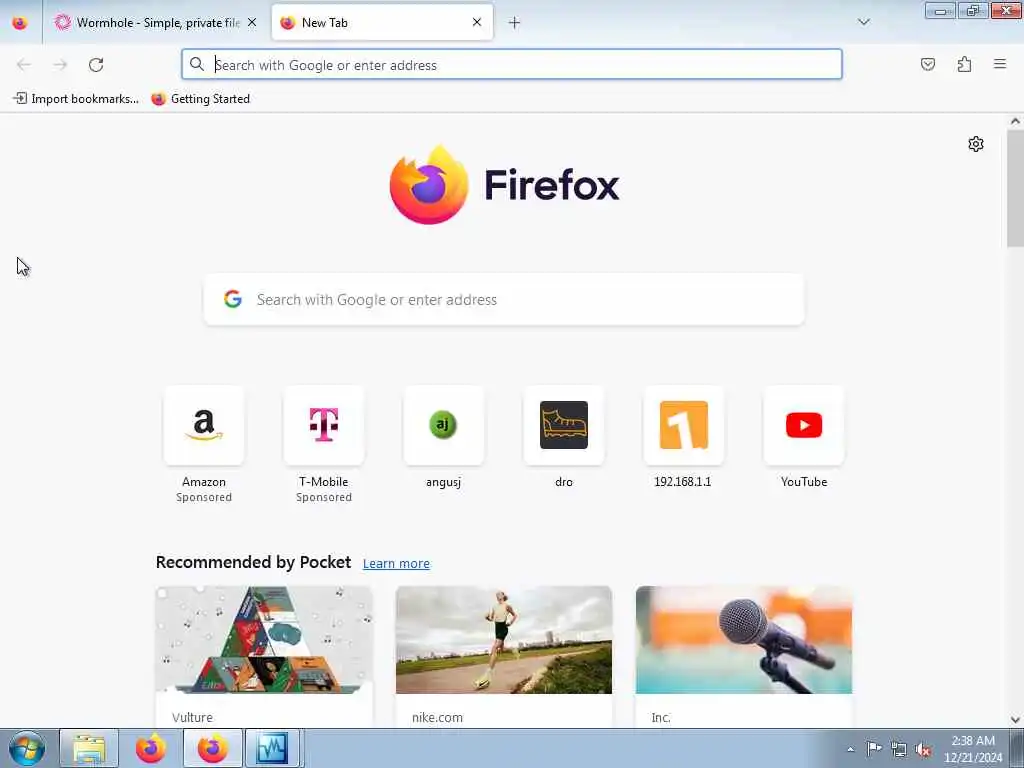The width and height of the screenshot is (1024, 768).
Task: Switch to first Firefox taskbar icon
Action: click(x=151, y=748)
